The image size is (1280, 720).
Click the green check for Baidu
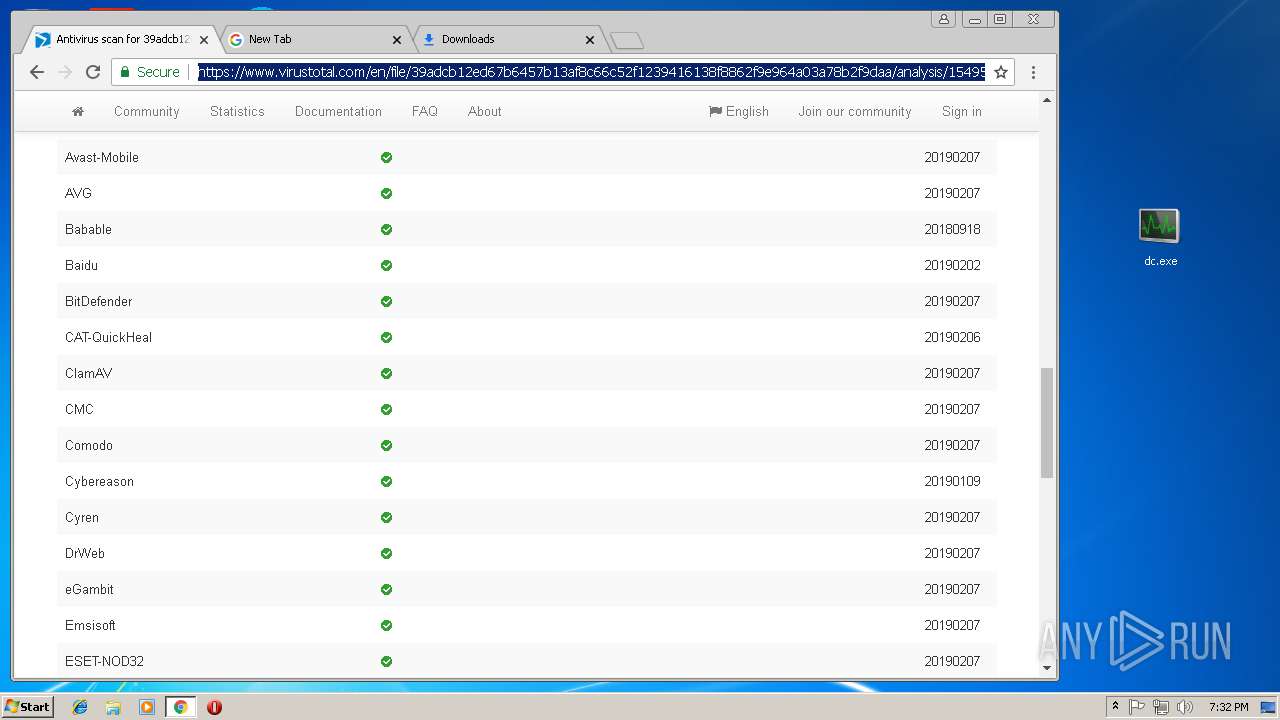[x=386, y=265]
